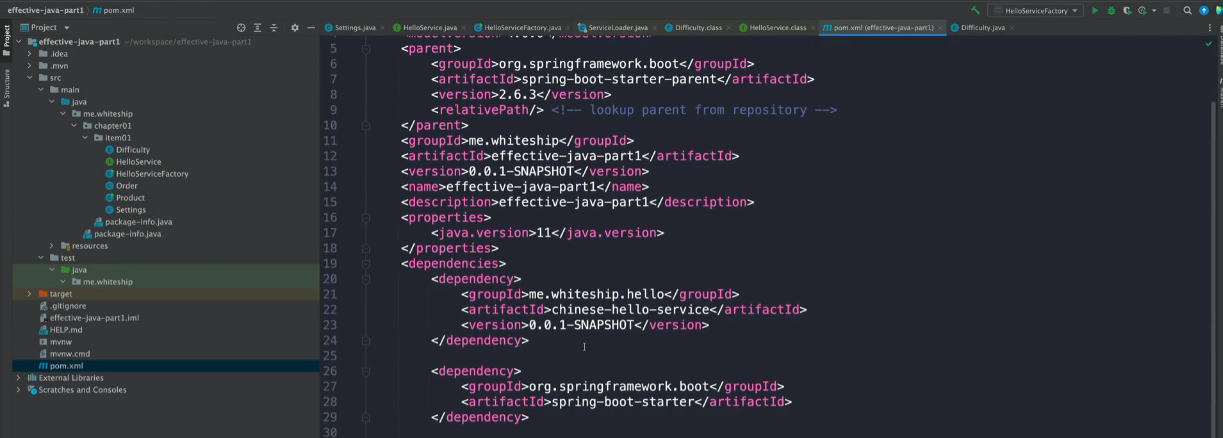Switch to the Difficulty.class tab
The image size is (1223, 438).
697,28
